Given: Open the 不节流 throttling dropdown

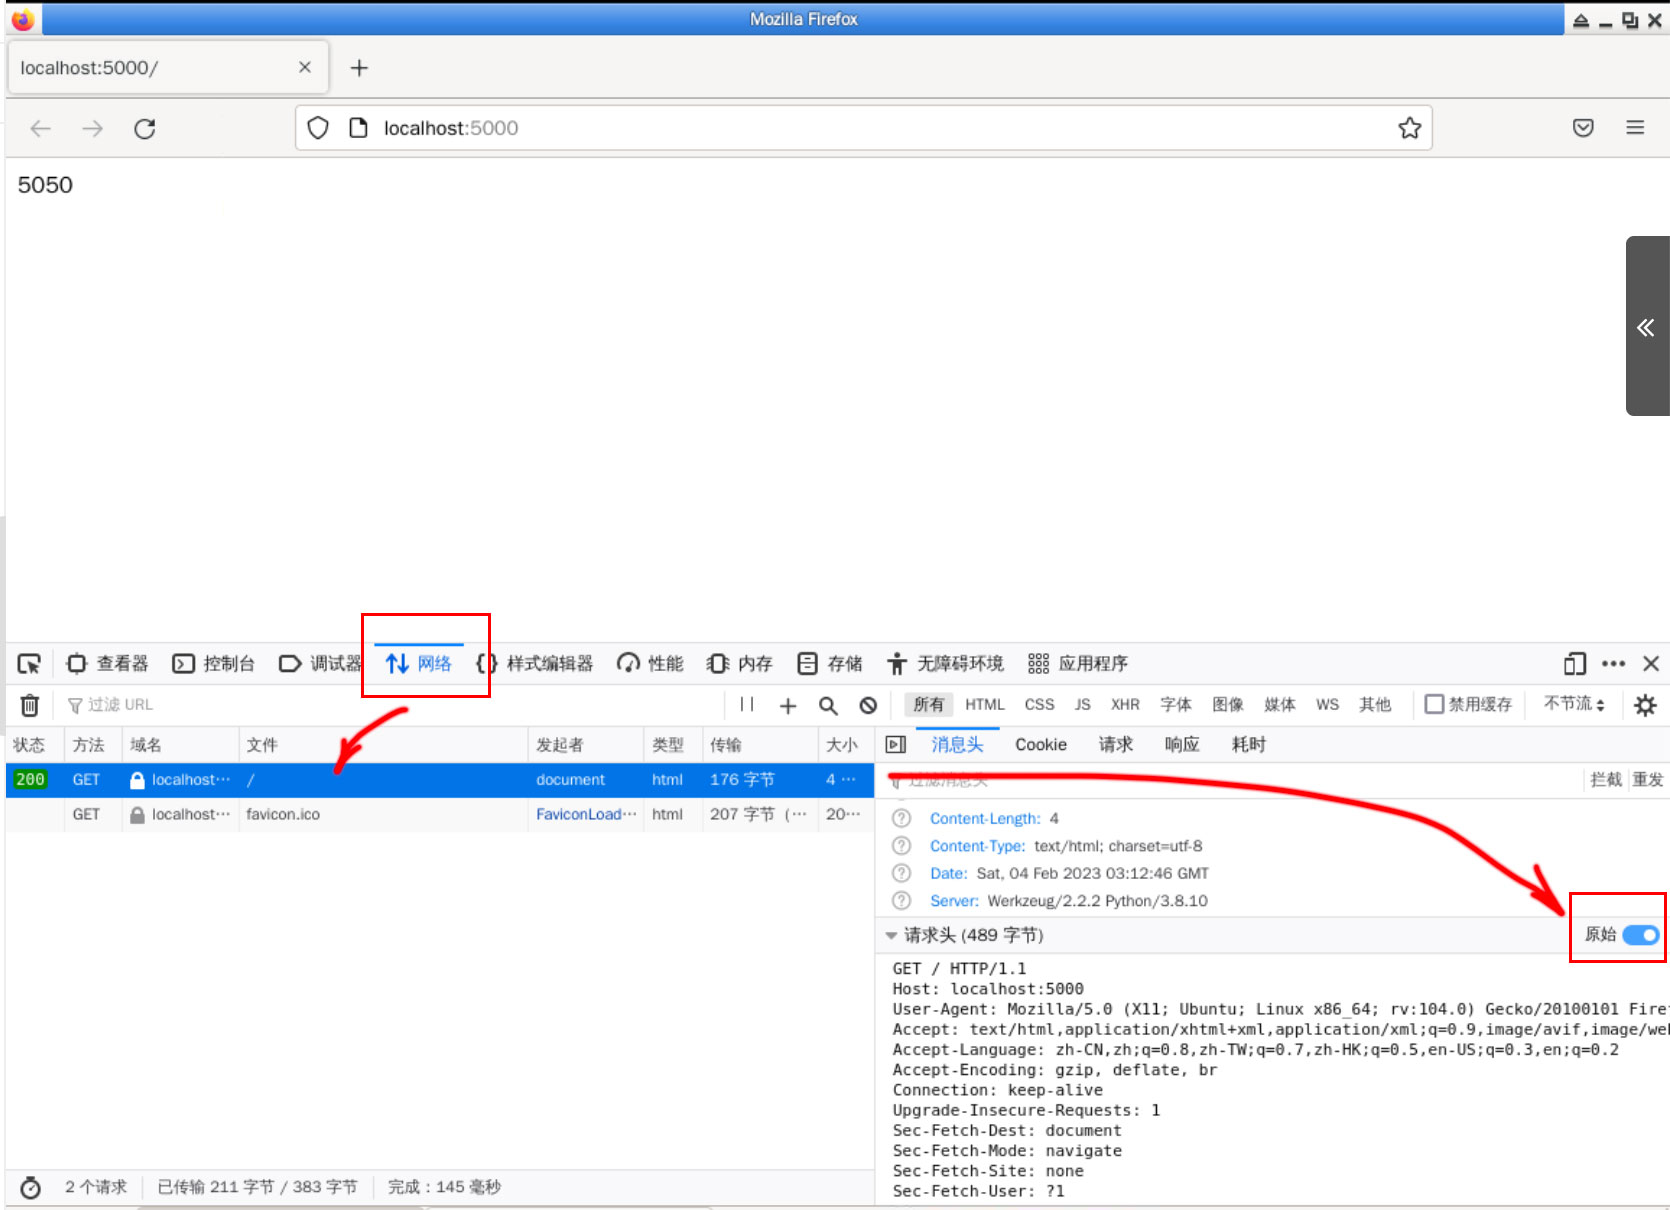Looking at the screenshot, I should [1574, 704].
